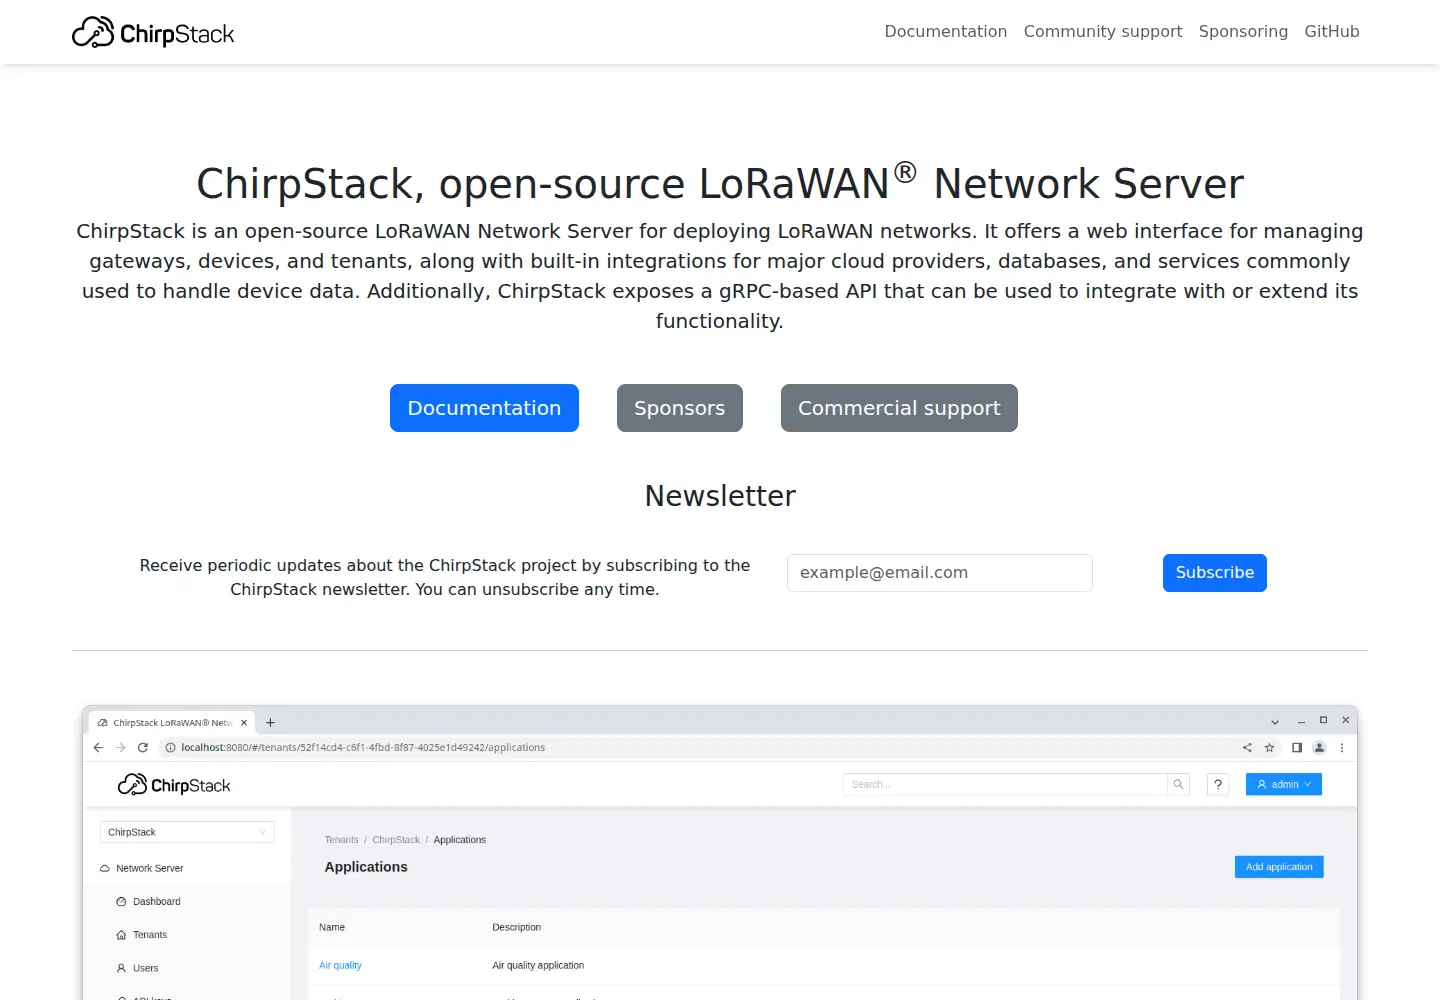The image size is (1440, 1000).
Task: Click the ChirpStack logo inside the embedded app header
Action: 174,785
